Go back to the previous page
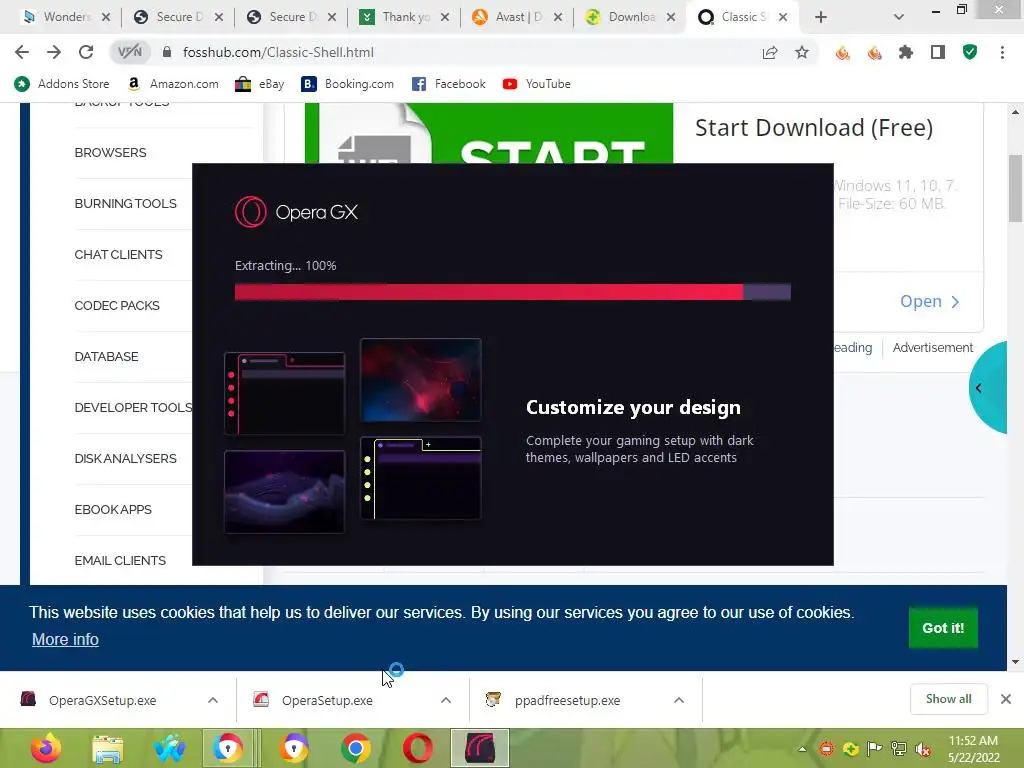Viewport: 1024px width, 768px height. click(x=22, y=52)
